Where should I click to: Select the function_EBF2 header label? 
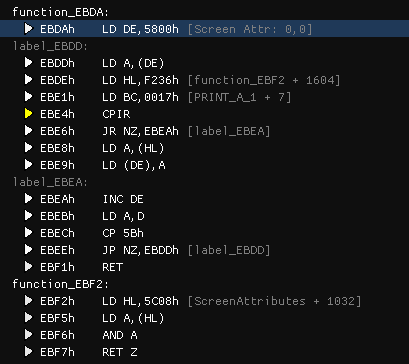tap(61, 284)
